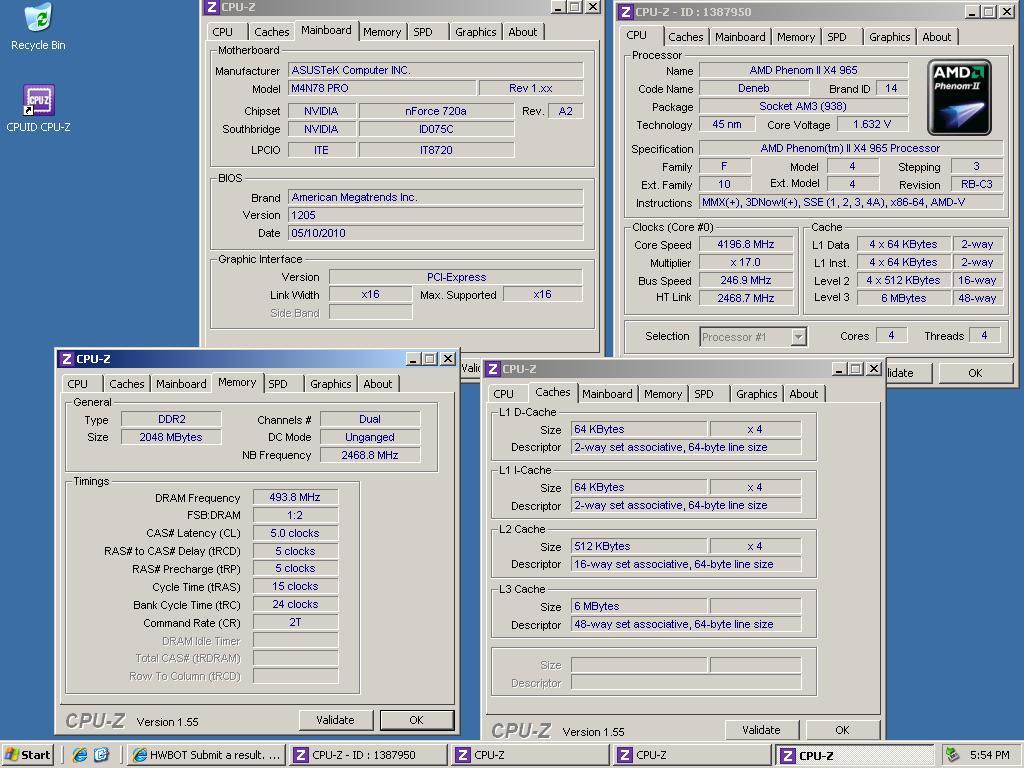Select About tab in the Memory window
Viewport: 1024px width, 768px height.
[x=377, y=384]
